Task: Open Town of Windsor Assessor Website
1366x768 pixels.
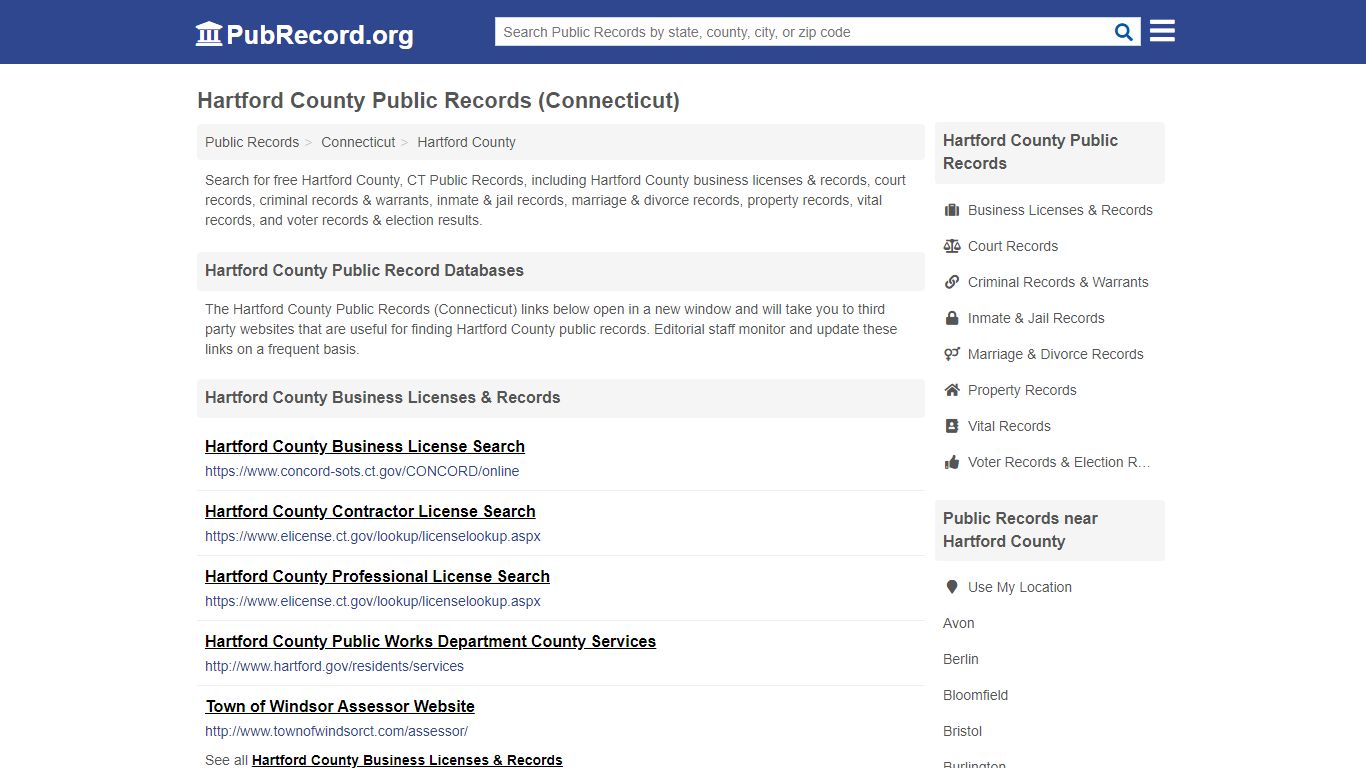Action: click(x=340, y=706)
